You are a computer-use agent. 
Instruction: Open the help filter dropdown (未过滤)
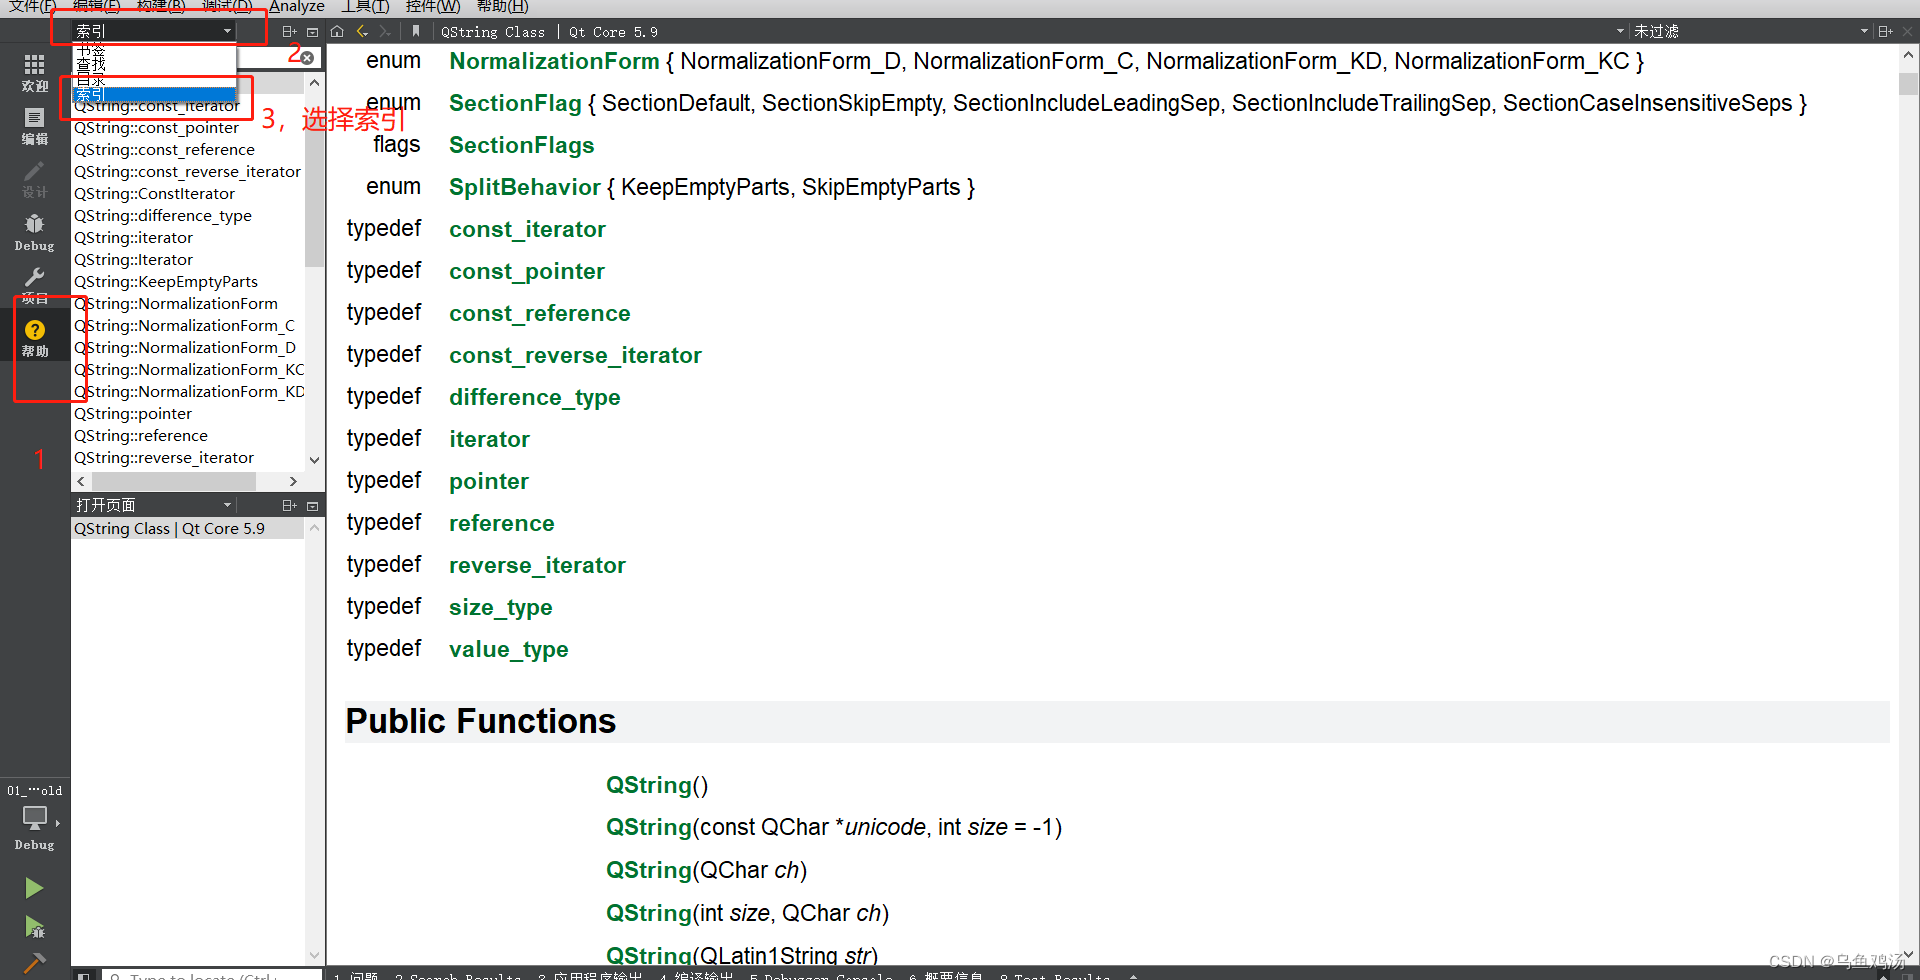pos(1750,32)
